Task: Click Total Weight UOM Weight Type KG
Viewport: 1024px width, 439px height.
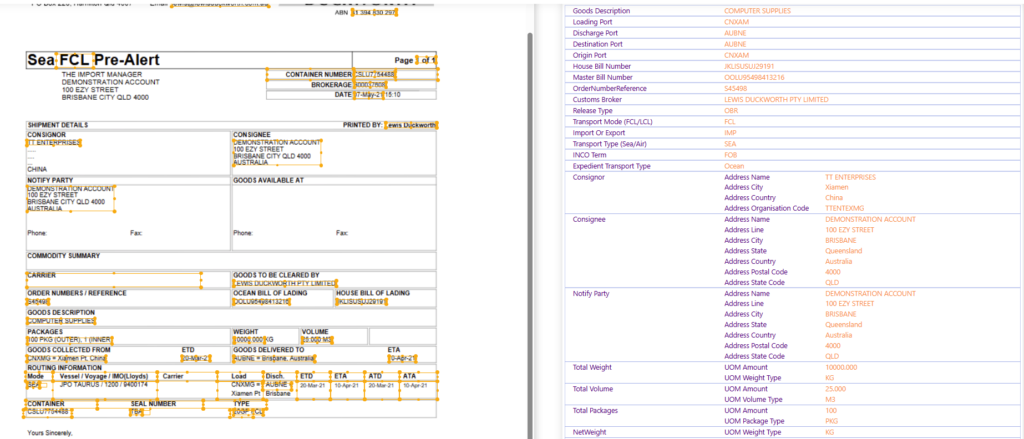Action: 829,378
